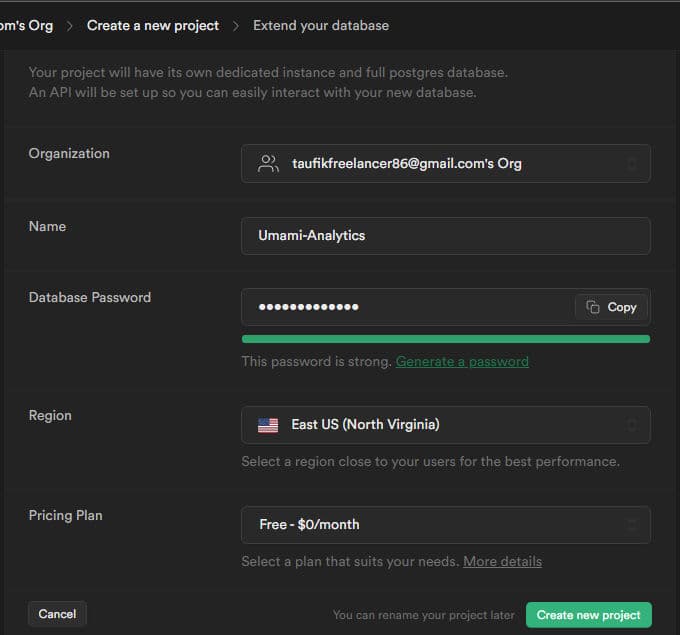The height and width of the screenshot is (635, 680).
Task: Click the 'Generate a password' link
Action: [x=462, y=362]
